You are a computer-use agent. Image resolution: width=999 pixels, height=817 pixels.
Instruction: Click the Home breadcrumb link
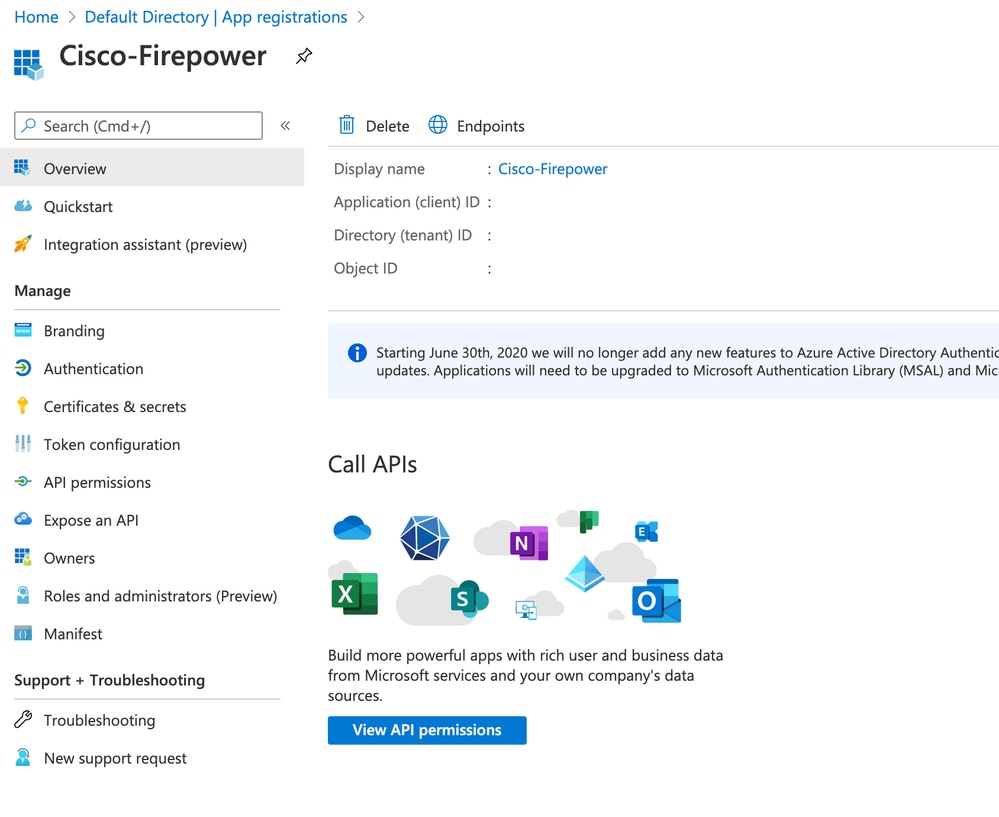coord(36,17)
